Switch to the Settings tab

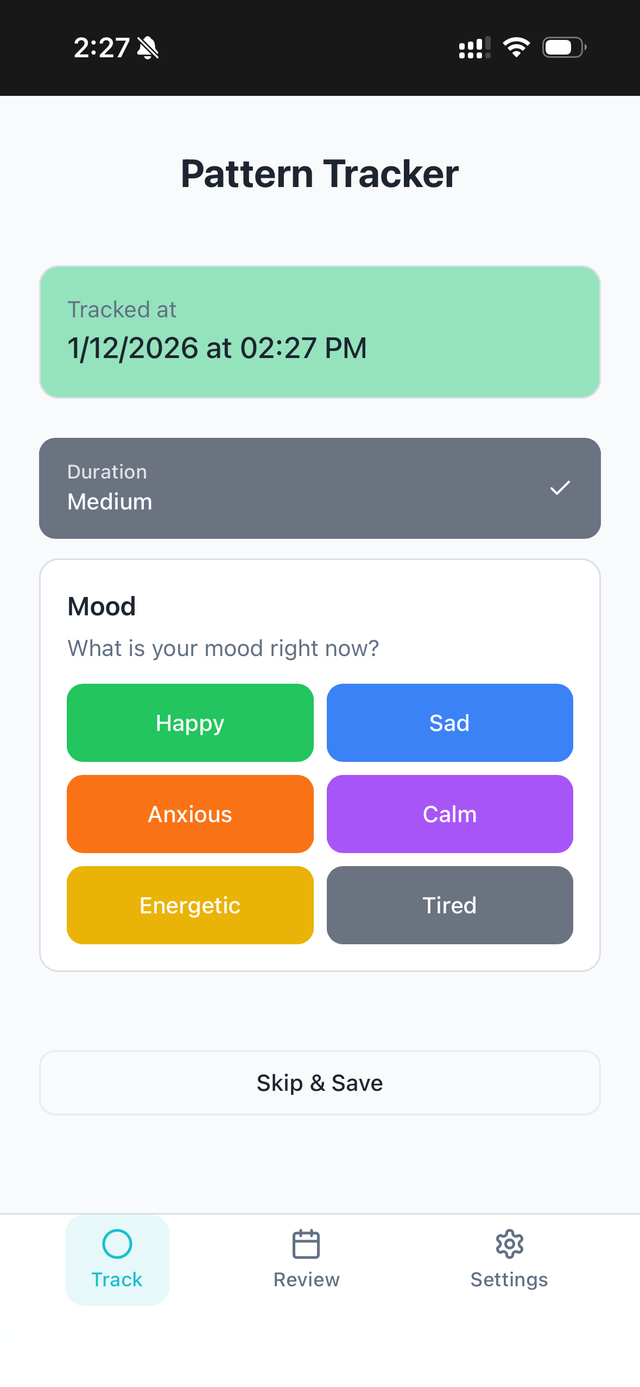click(x=509, y=1260)
